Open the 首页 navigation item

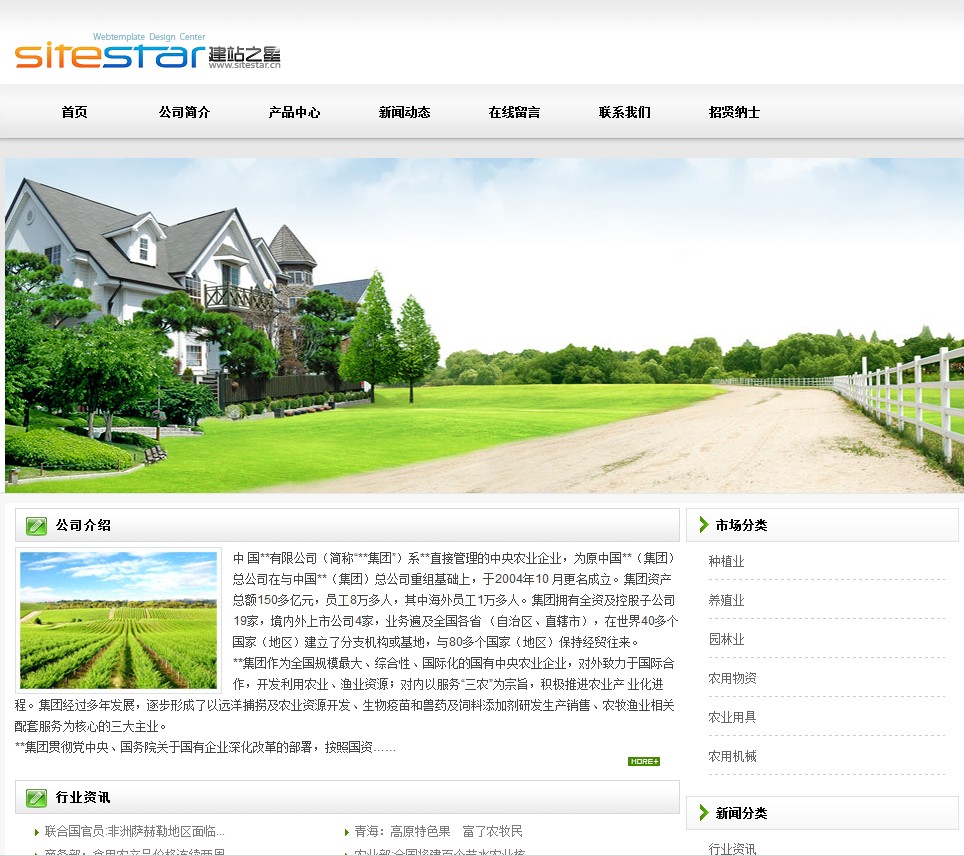(x=74, y=112)
